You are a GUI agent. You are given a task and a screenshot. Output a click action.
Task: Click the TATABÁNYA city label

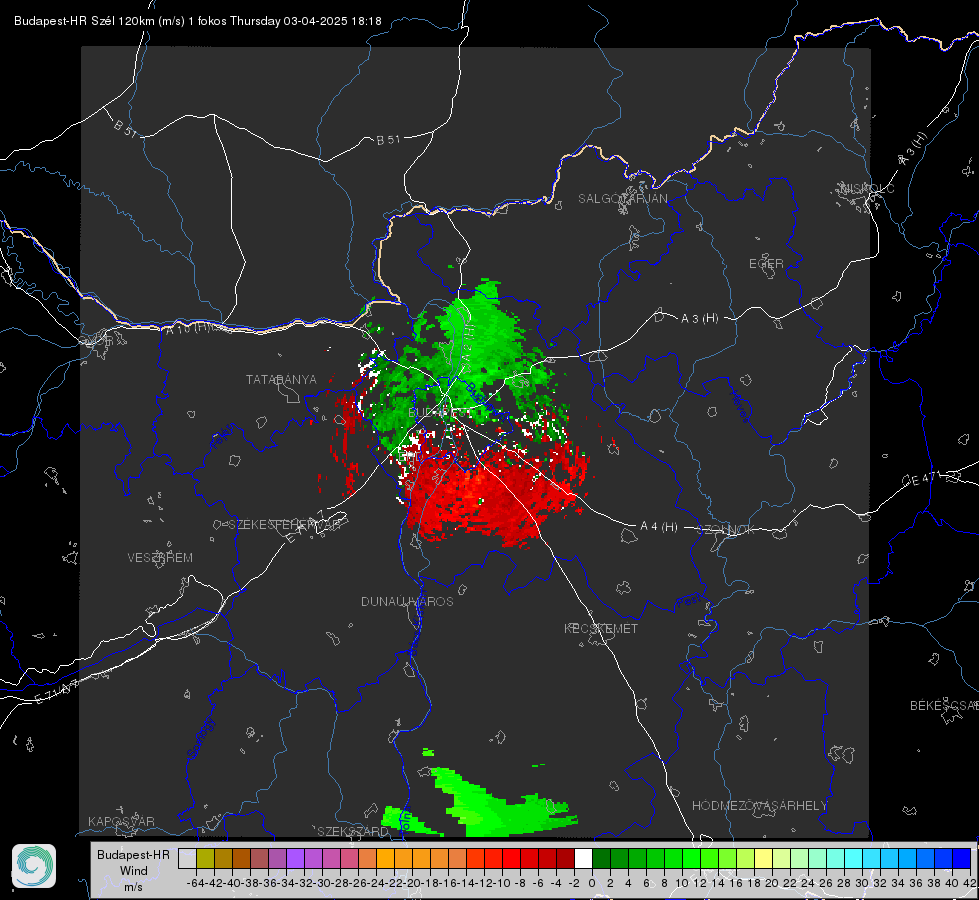coord(281,379)
